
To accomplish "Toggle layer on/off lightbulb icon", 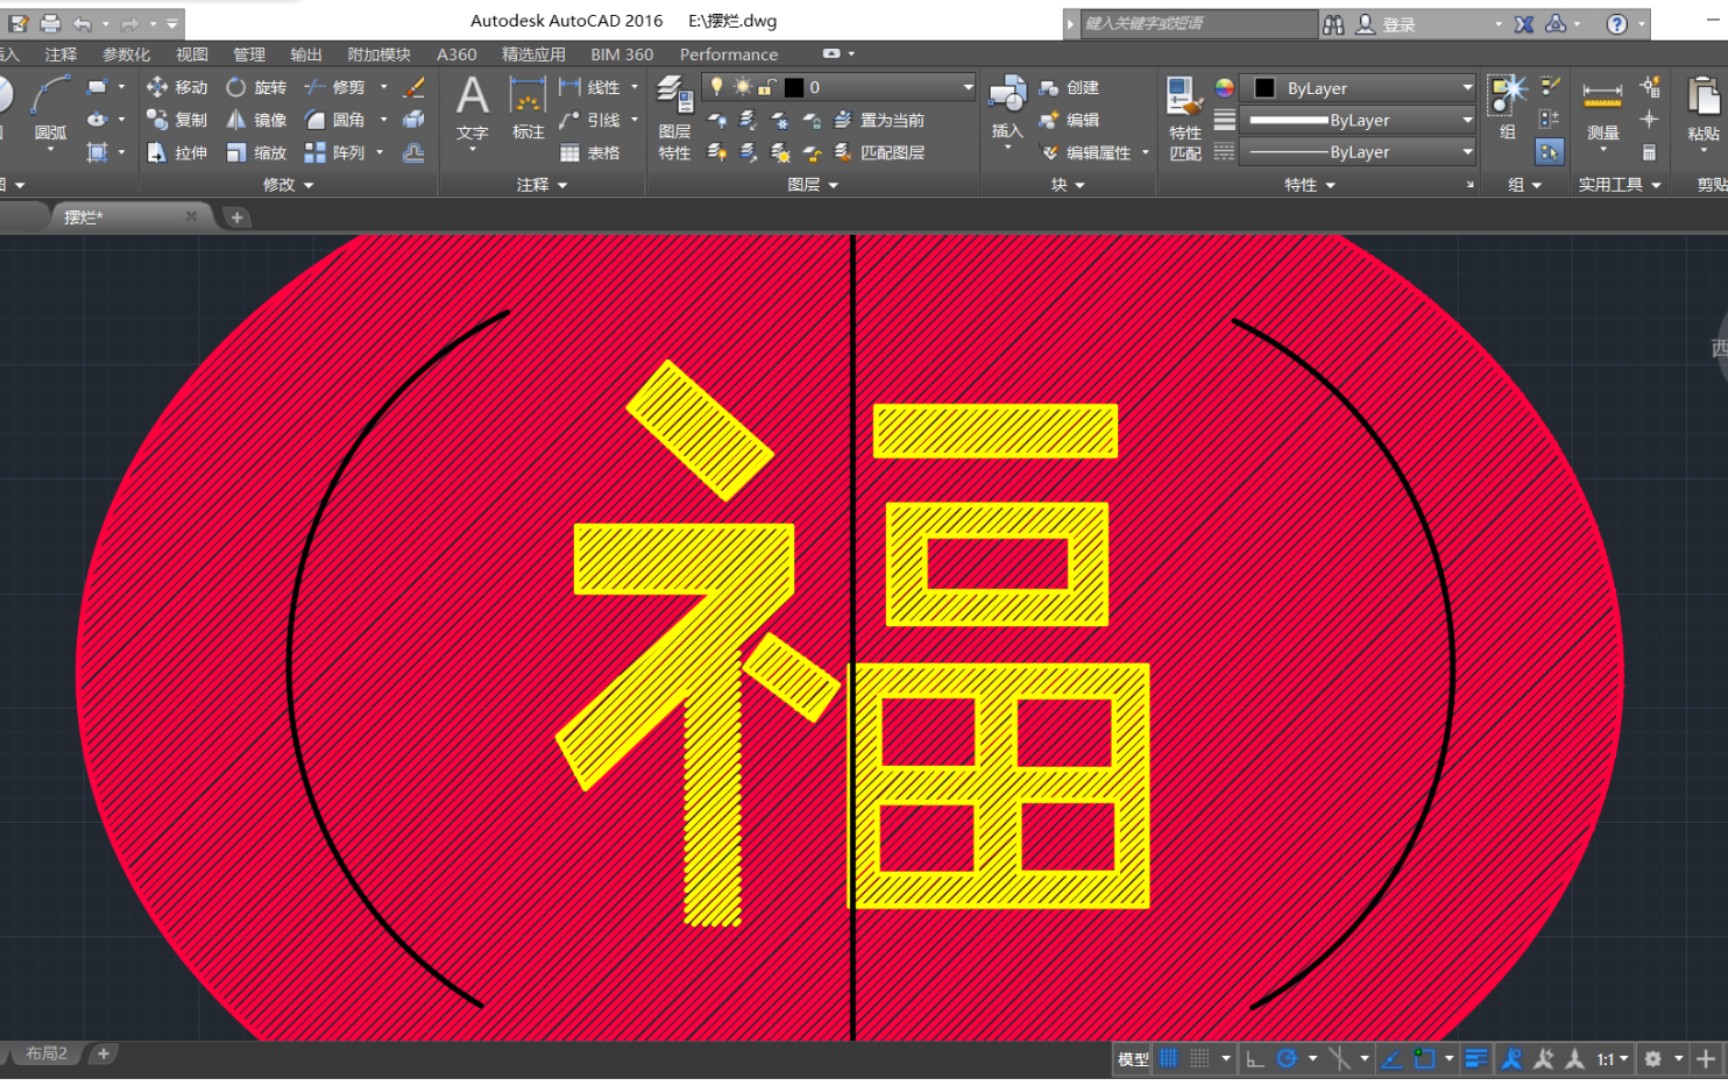I will (x=716, y=87).
